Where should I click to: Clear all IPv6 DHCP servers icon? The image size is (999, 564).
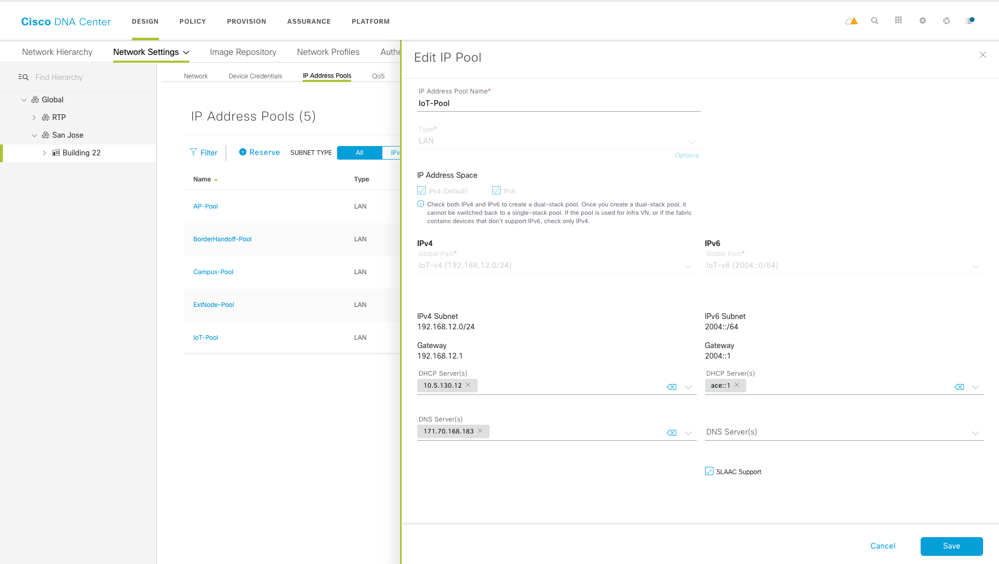[959, 387]
